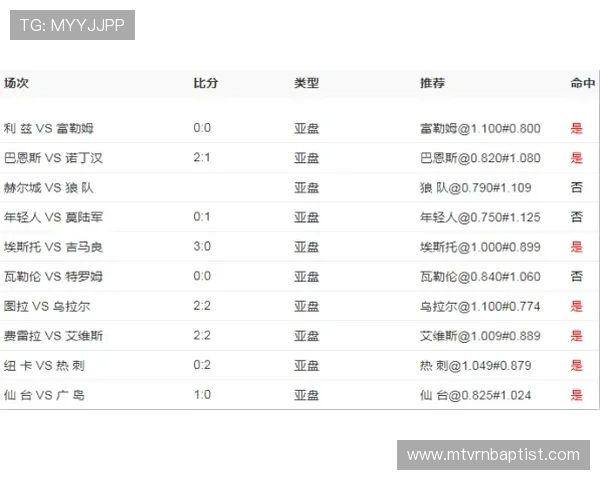Click the recommendation 年轻人@0.750#1.125

coord(480,217)
